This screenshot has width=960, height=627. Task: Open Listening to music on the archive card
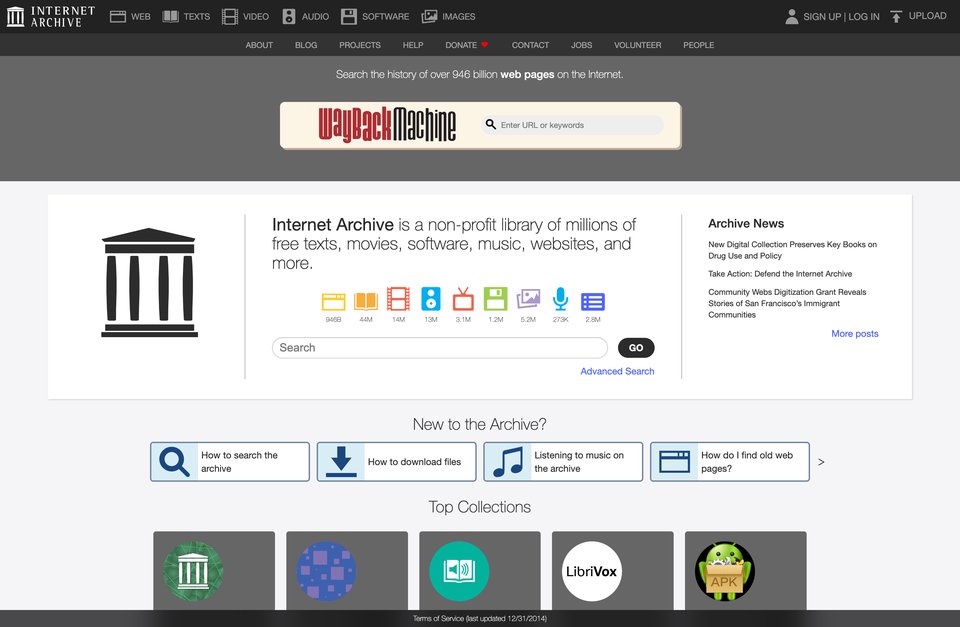pyautogui.click(x=563, y=462)
